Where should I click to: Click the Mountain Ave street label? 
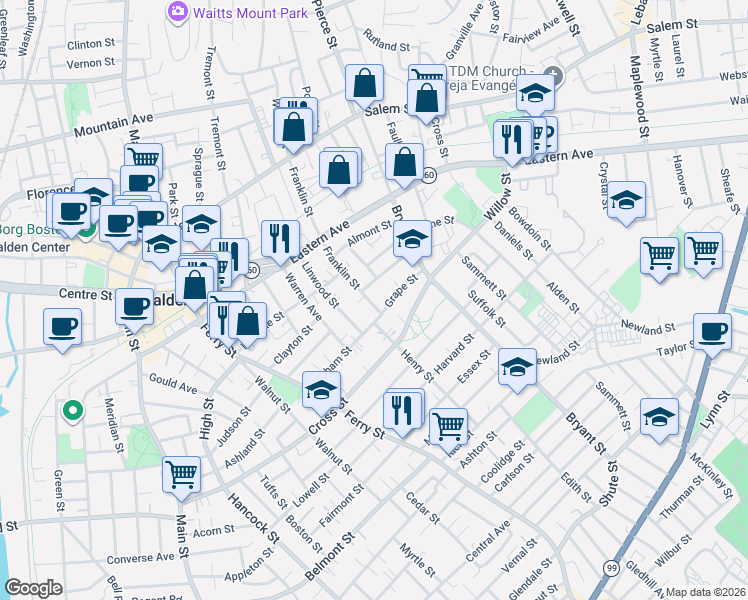(114, 125)
